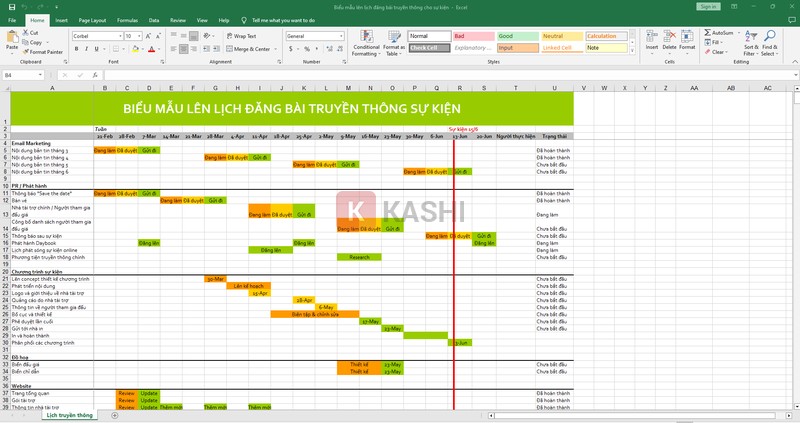The image size is (800, 423).
Task: Open the File menu
Action: (x=12, y=20)
